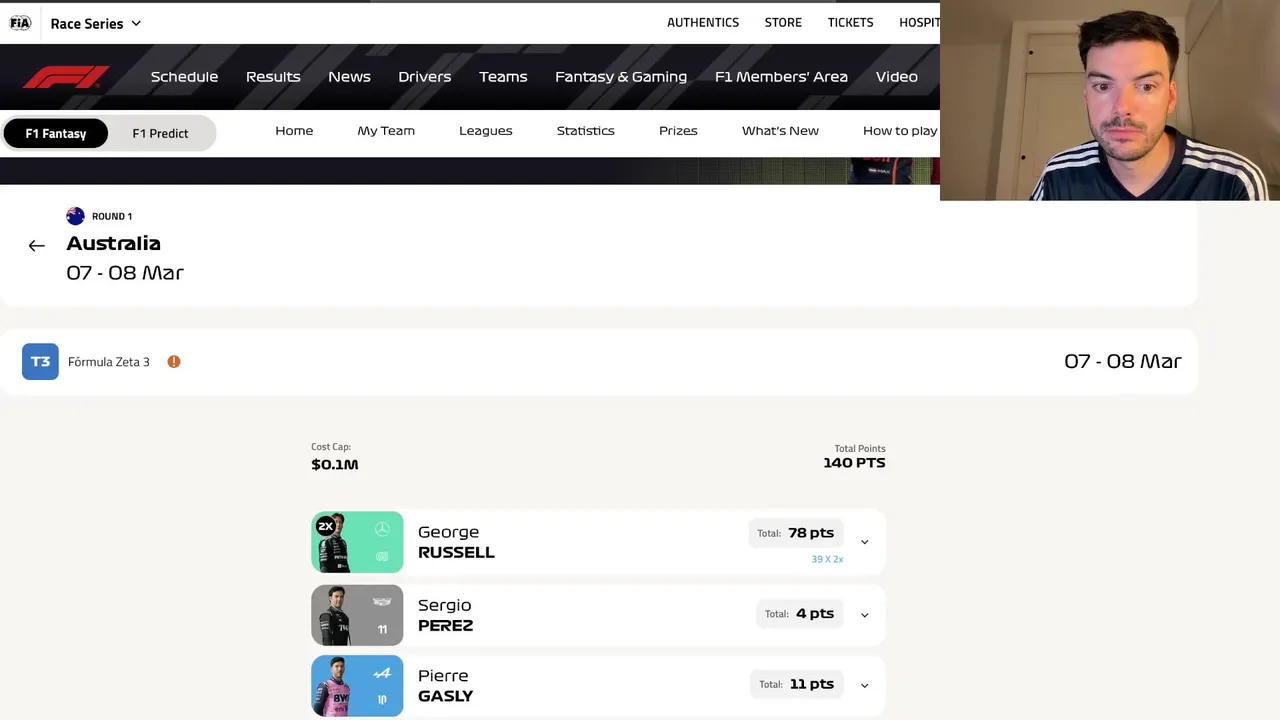Click the Sergio PEREZ name

[x=445, y=615]
